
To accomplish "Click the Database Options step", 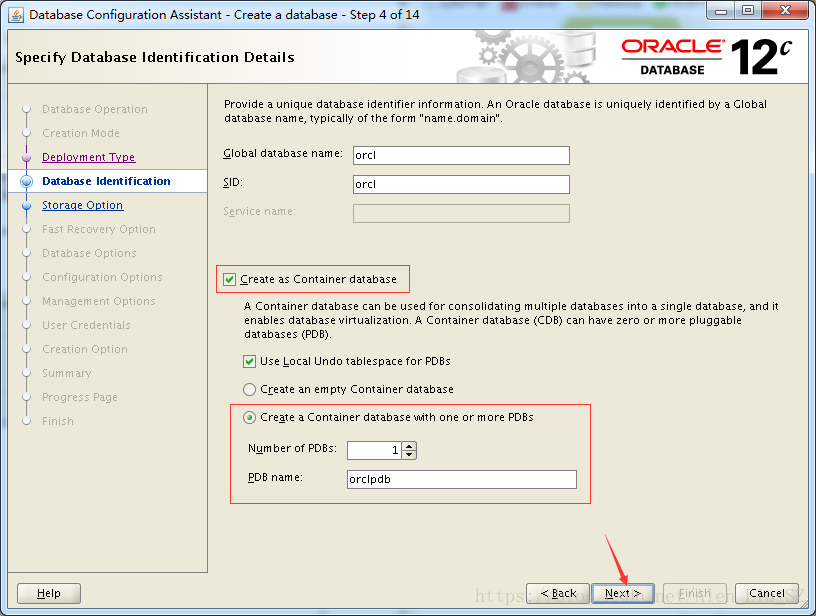I will pyautogui.click(x=89, y=253).
